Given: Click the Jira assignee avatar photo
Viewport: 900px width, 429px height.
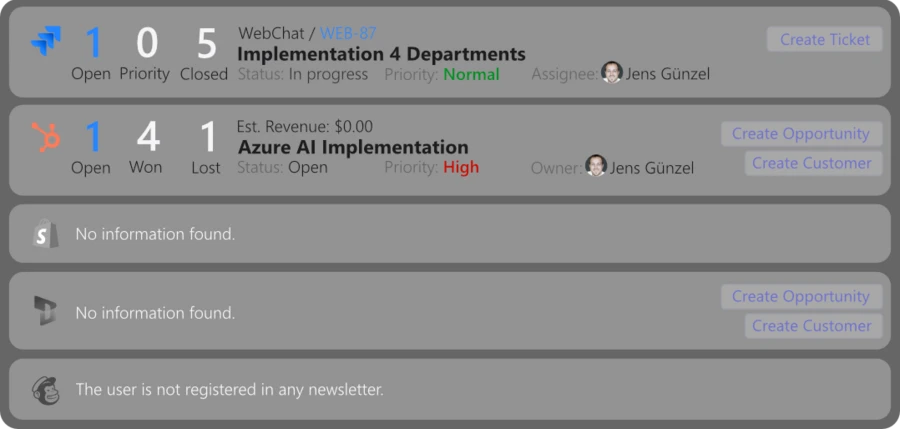Looking at the screenshot, I should click(x=611, y=73).
